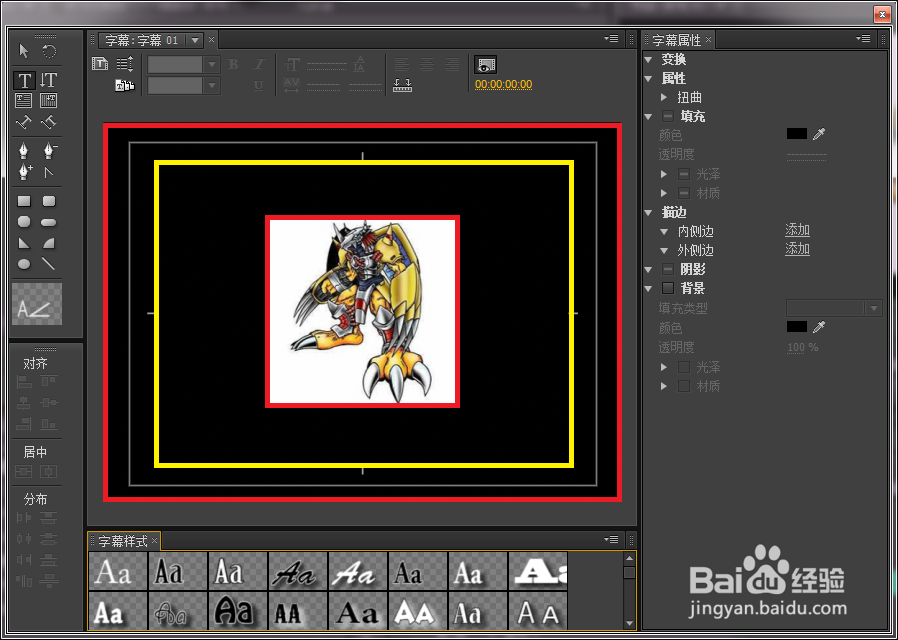
Task: Collapse the 内侧边 group
Action: point(664,232)
